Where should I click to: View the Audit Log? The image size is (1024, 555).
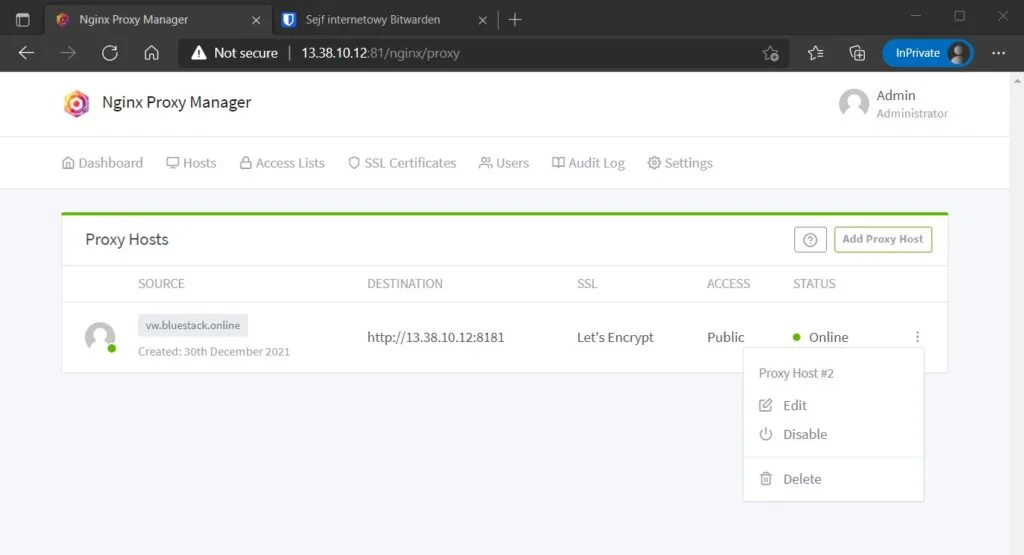(x=588, y=163)
